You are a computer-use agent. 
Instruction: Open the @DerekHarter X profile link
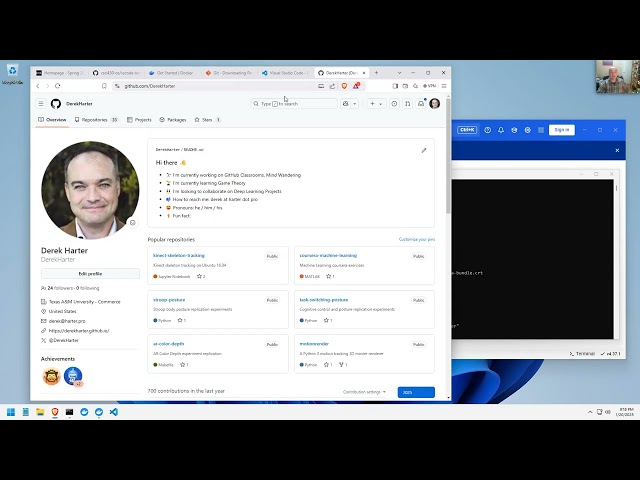click(64, 340)
